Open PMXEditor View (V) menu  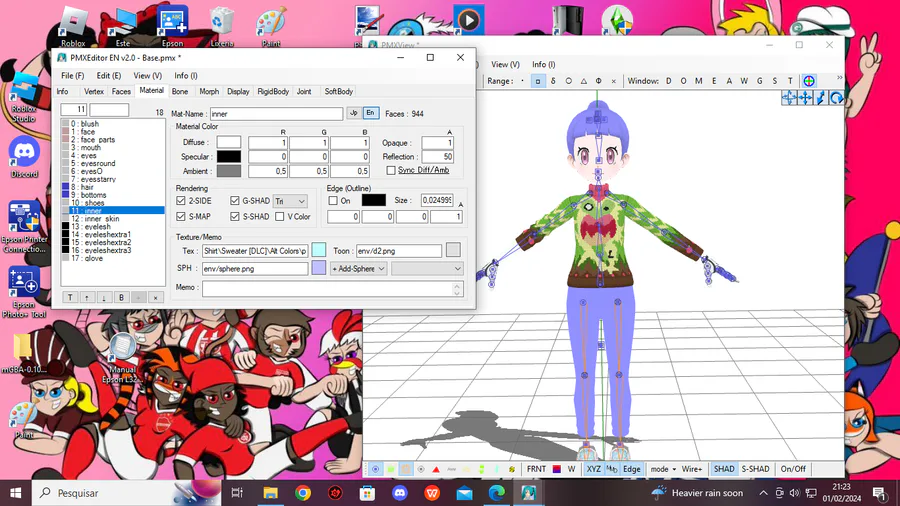pyautogui.click(x=148, y=76)
